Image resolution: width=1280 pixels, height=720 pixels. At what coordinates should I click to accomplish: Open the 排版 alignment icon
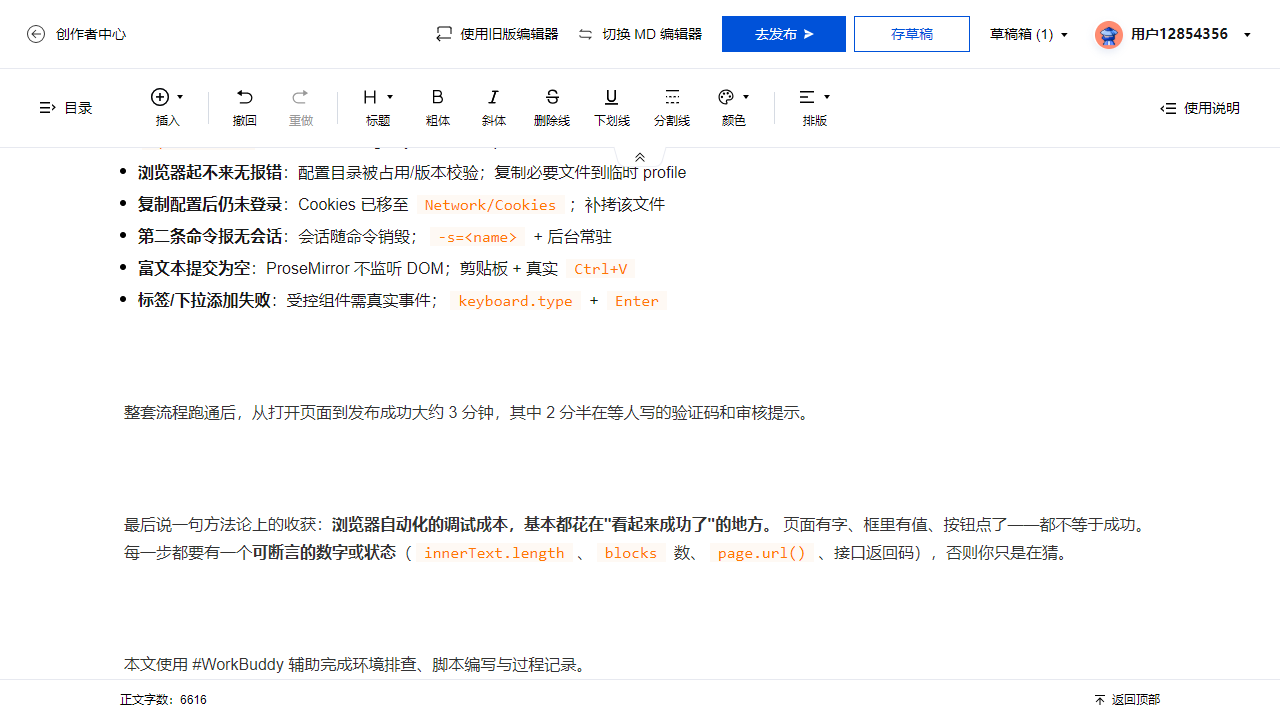[x=807, y=97]
